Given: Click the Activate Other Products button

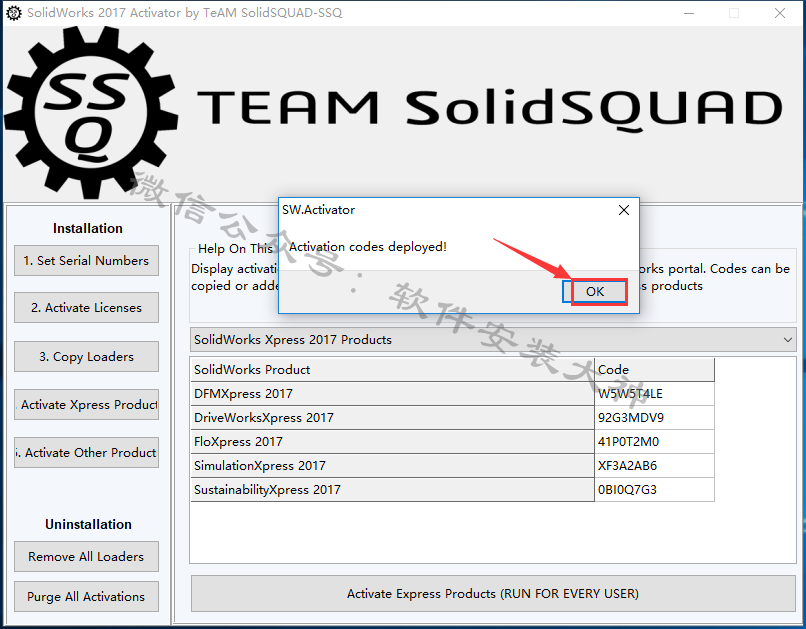Looking at the screenshot, I should (86, 453).
